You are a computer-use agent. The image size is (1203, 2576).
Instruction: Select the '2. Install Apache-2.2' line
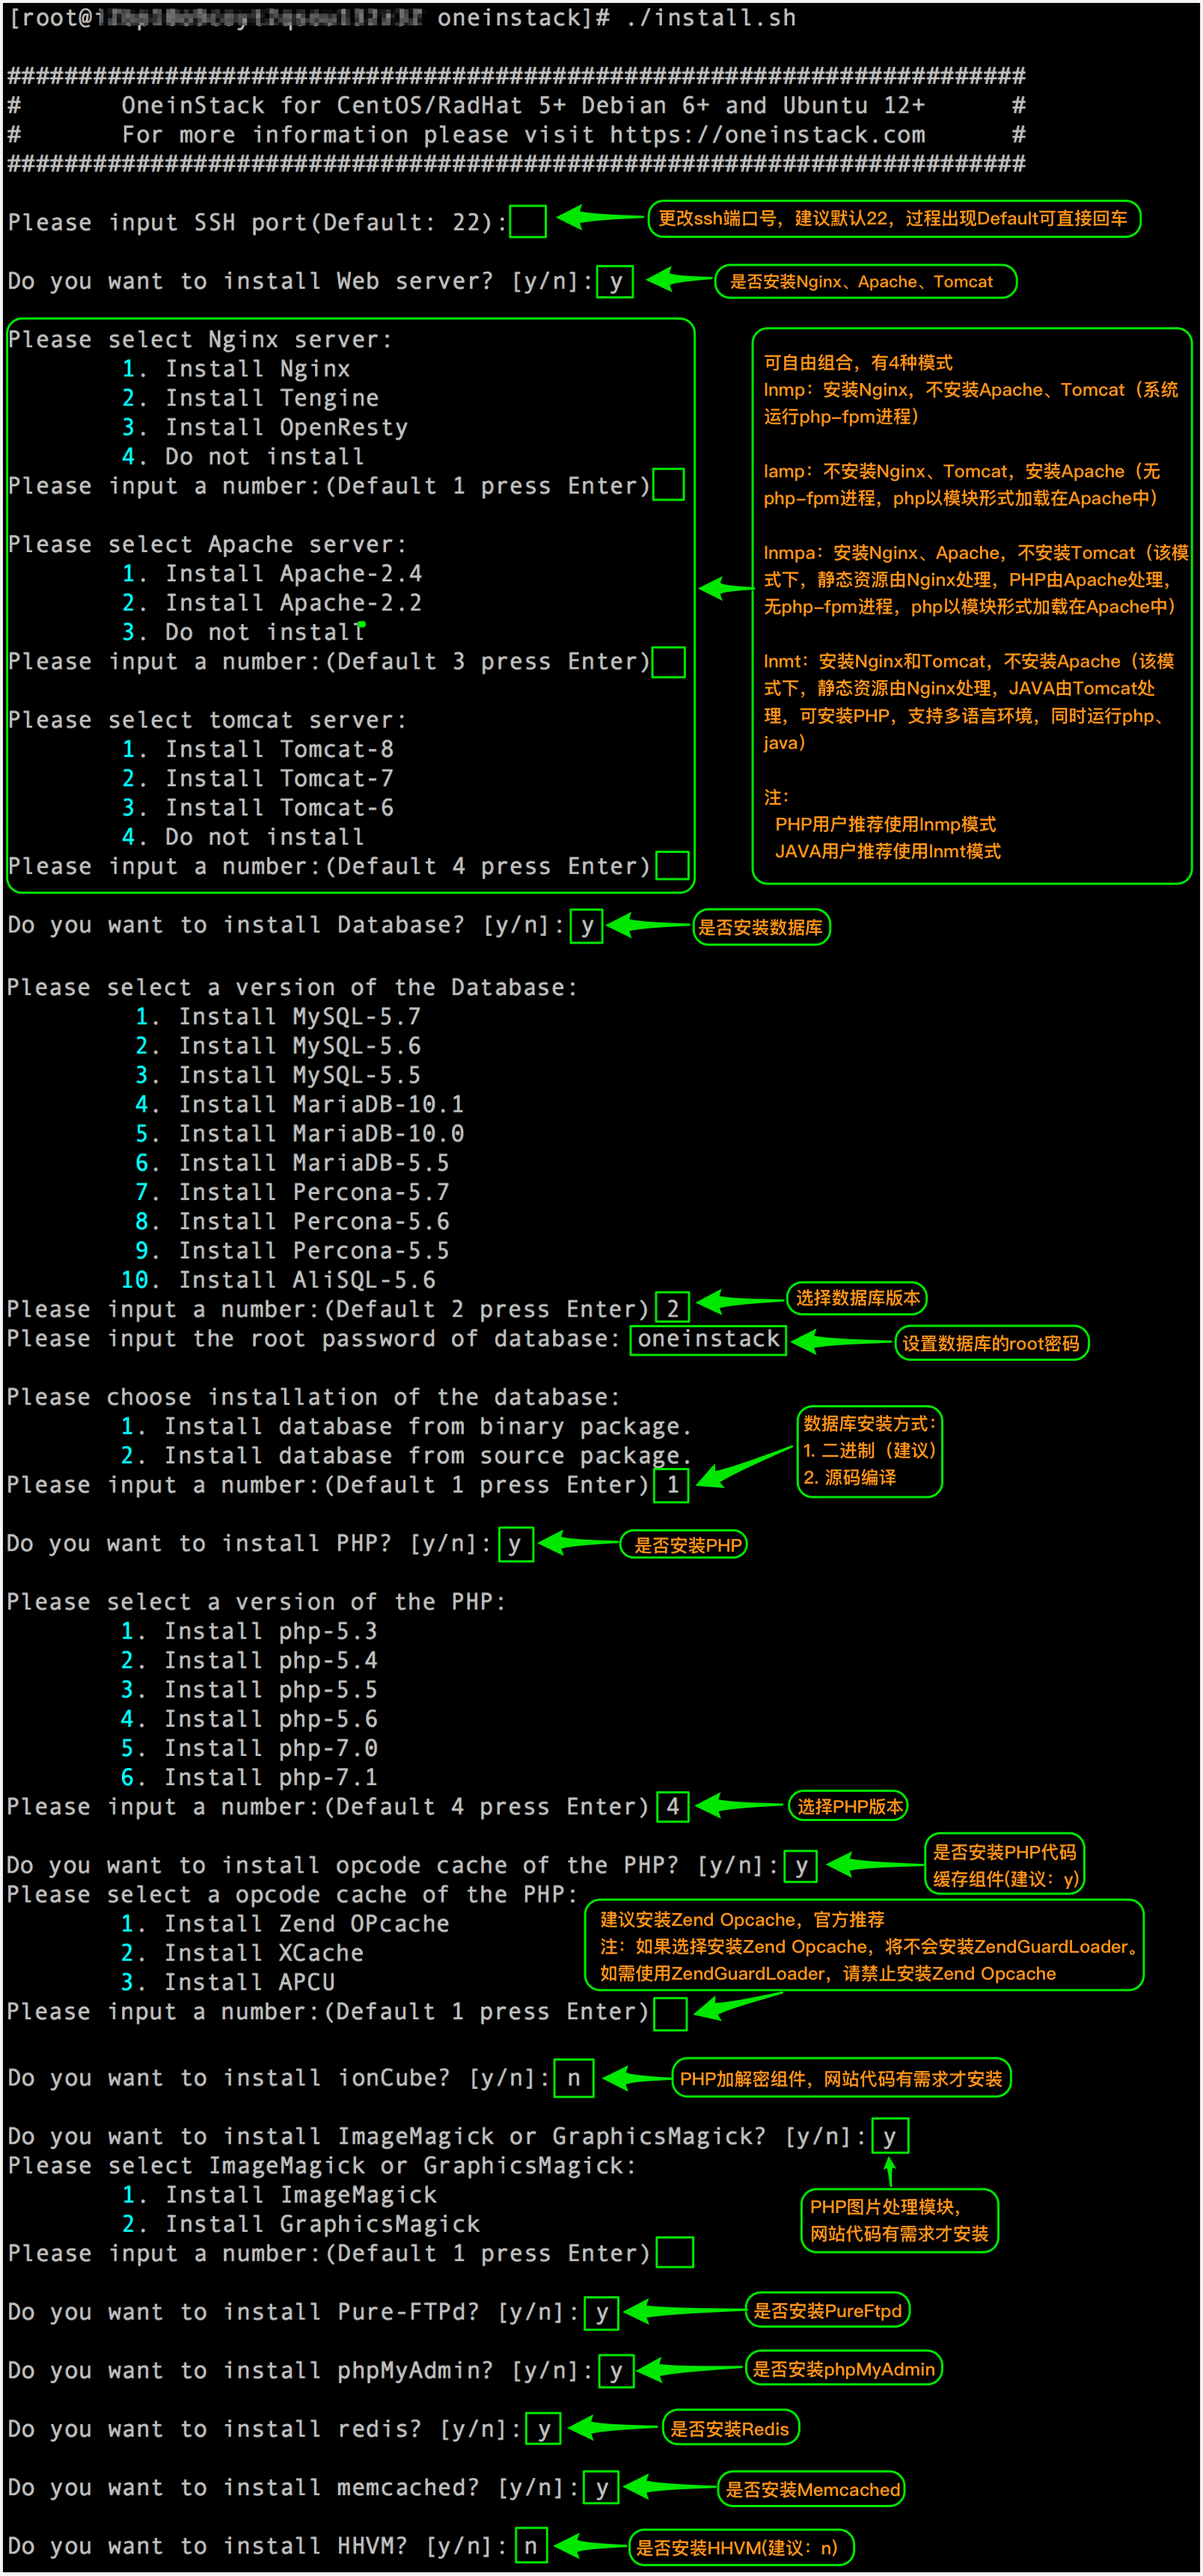[x=272, y=603]
